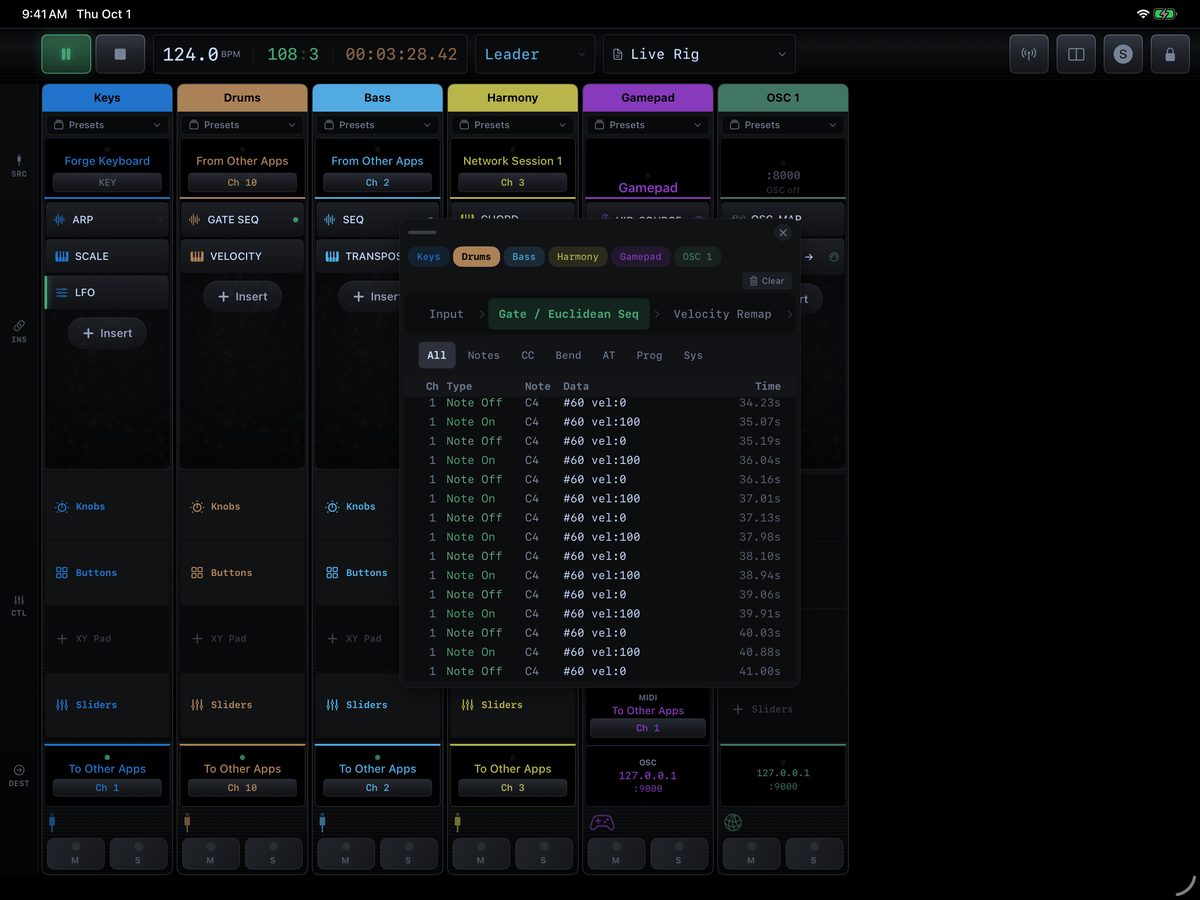Open Knobs controls in Keys strip

[x=107, y=507]
